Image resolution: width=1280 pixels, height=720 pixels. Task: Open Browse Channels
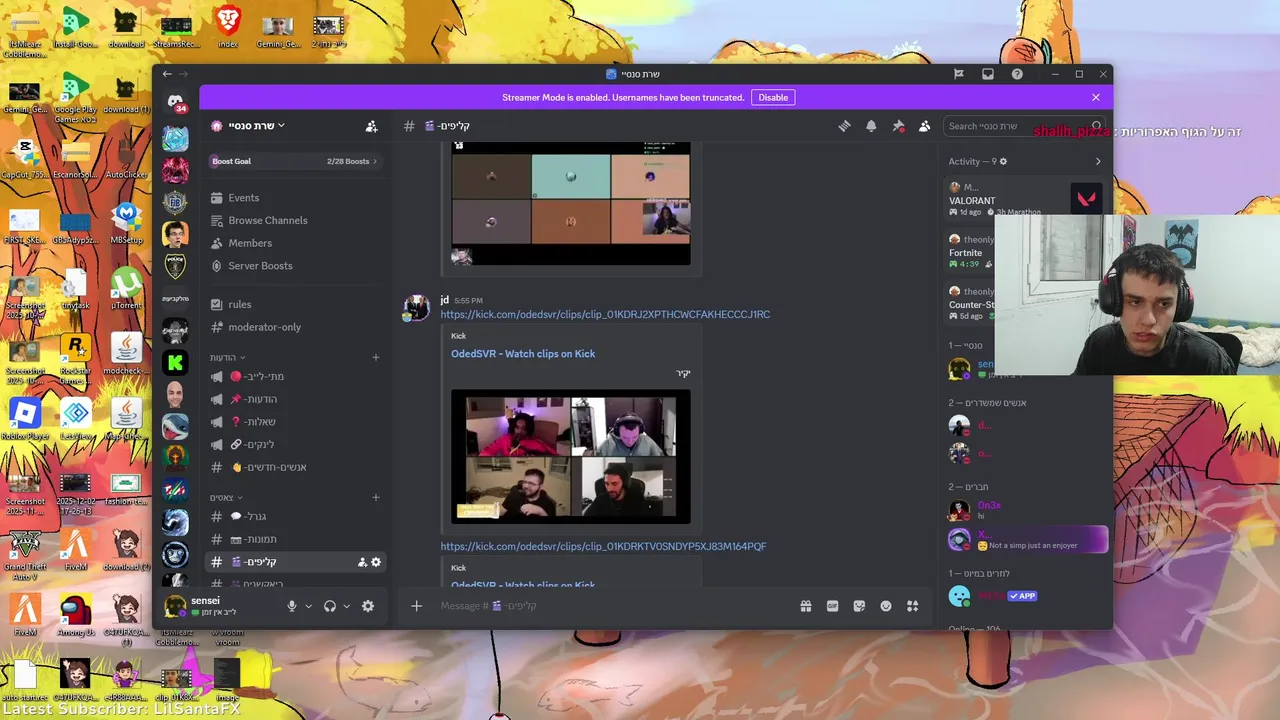click(x=294, y=220)
